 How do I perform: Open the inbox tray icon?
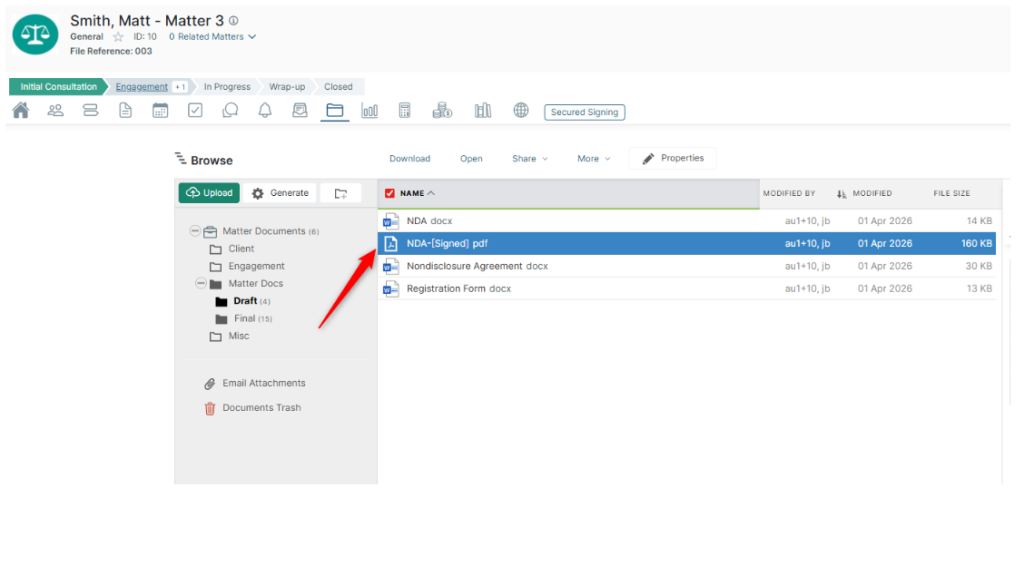tap(300, 110)
